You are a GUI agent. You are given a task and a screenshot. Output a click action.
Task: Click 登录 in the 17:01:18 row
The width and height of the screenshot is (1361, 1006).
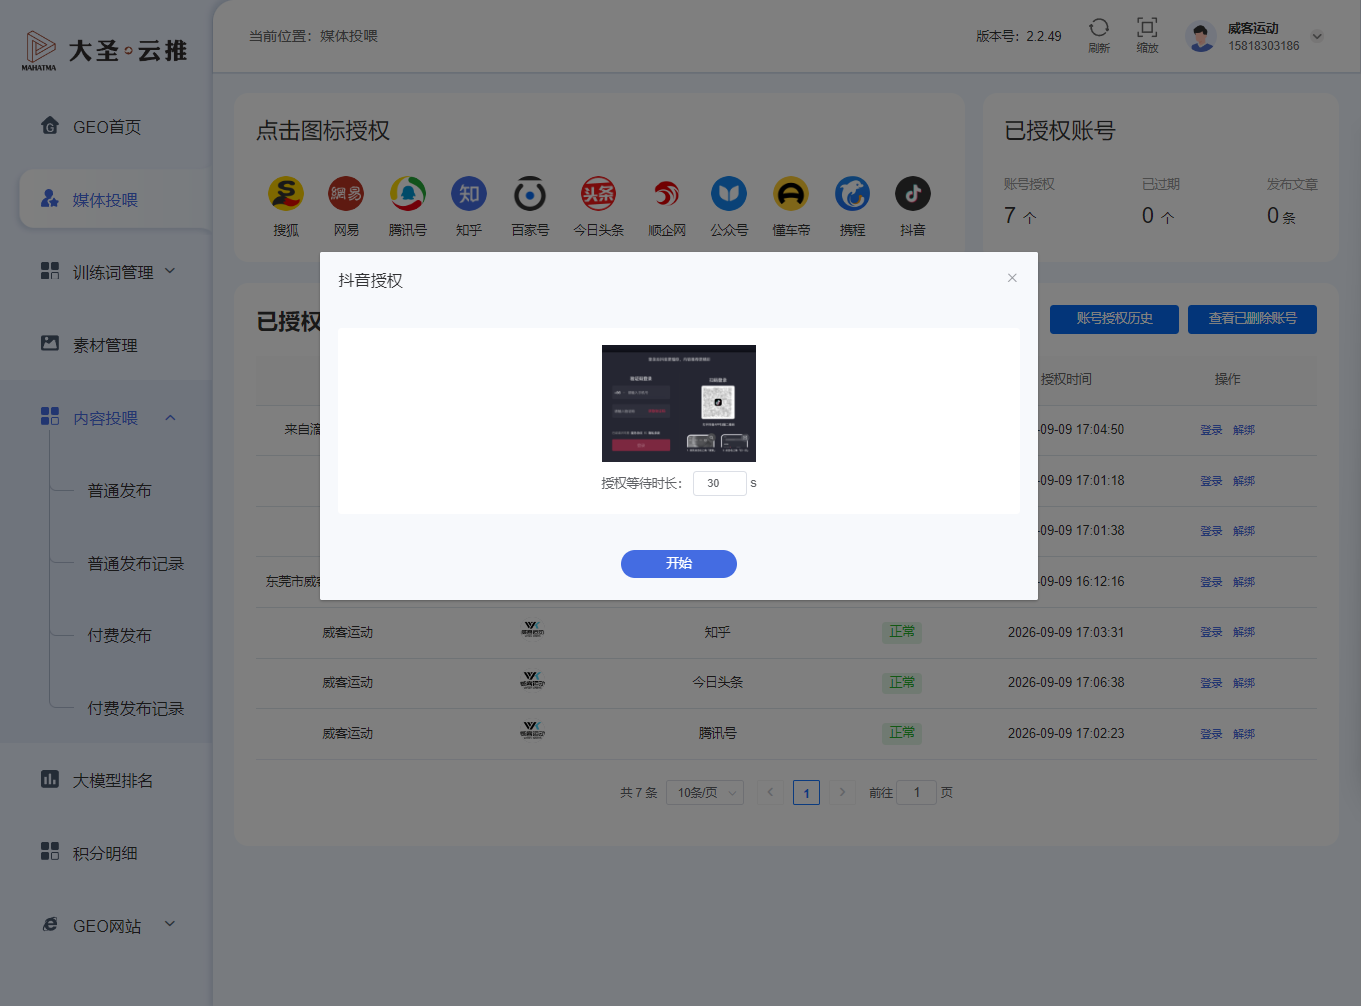[x=1211, y=481]
